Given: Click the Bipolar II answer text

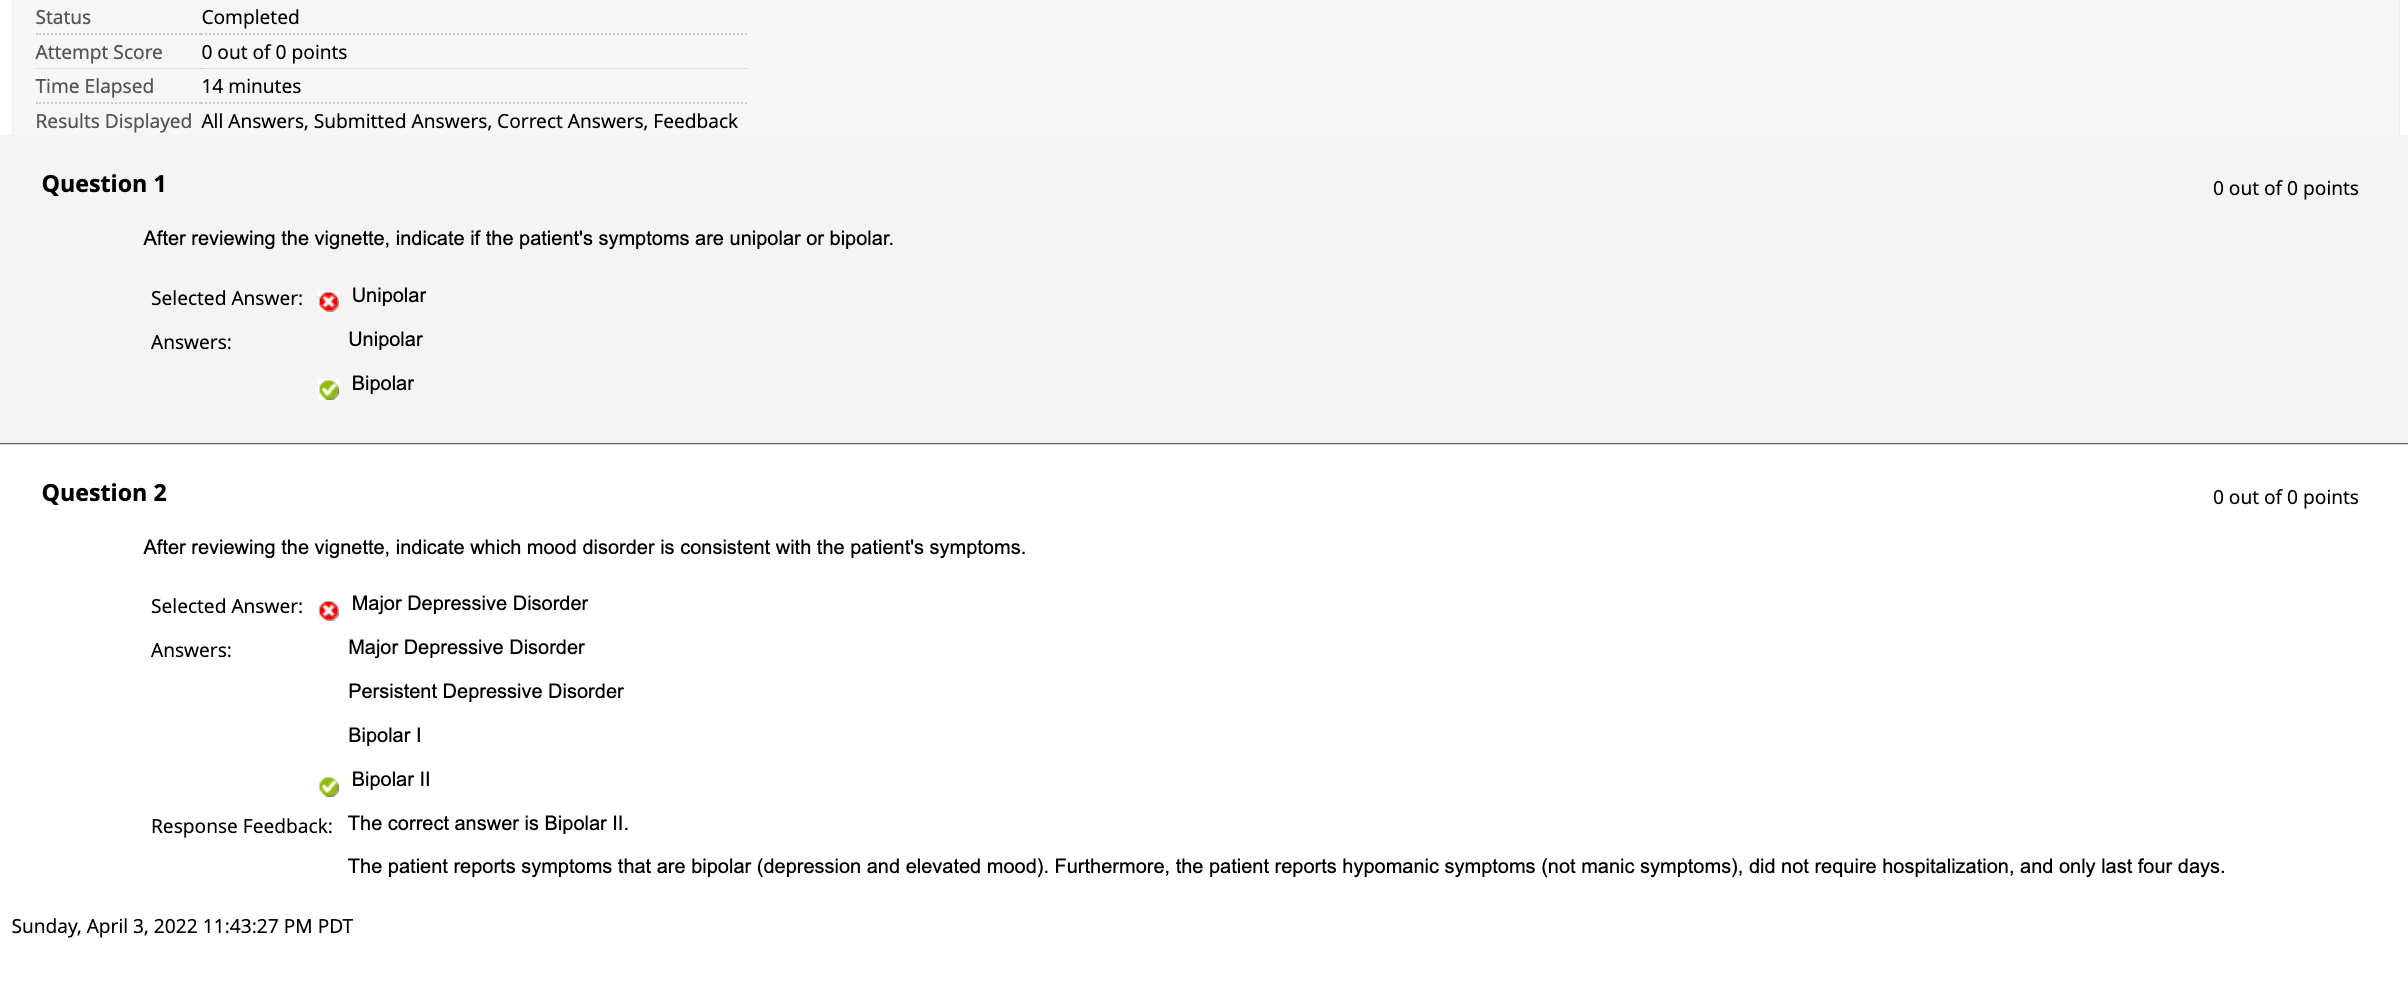Looking at the screenshot, I should click(391, 780).
